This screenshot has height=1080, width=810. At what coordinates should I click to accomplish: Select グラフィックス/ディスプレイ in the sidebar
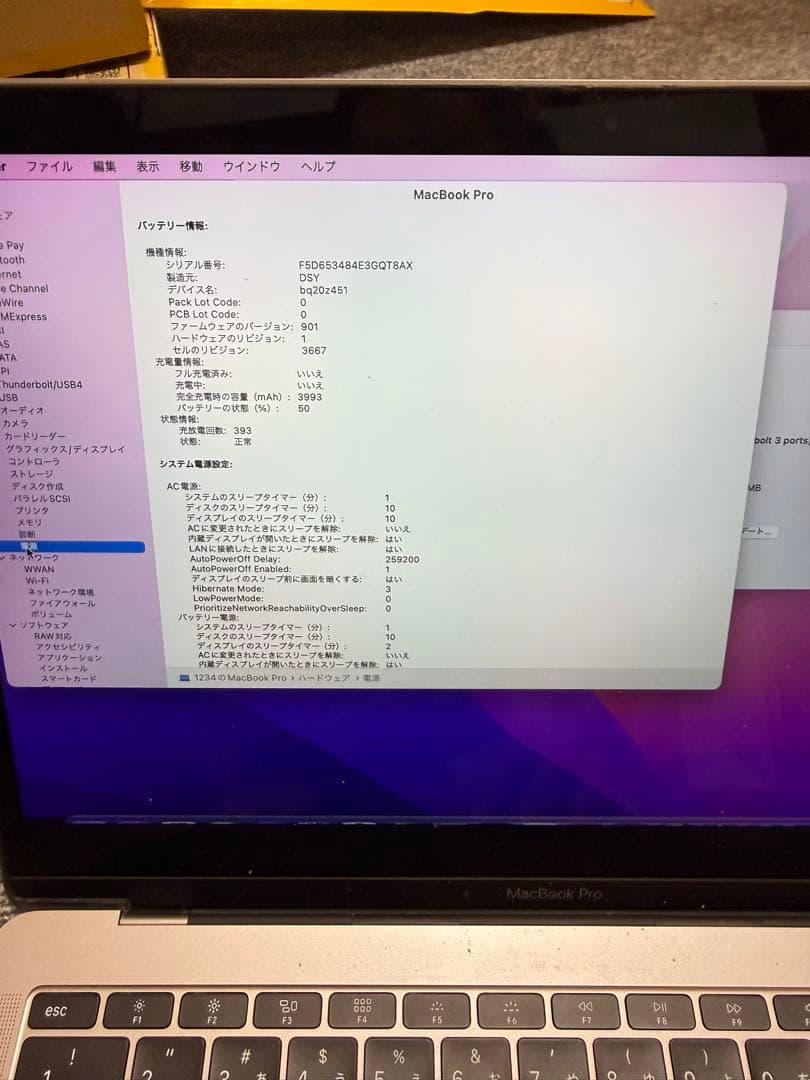pyautogui.click(x=65, y=449)
